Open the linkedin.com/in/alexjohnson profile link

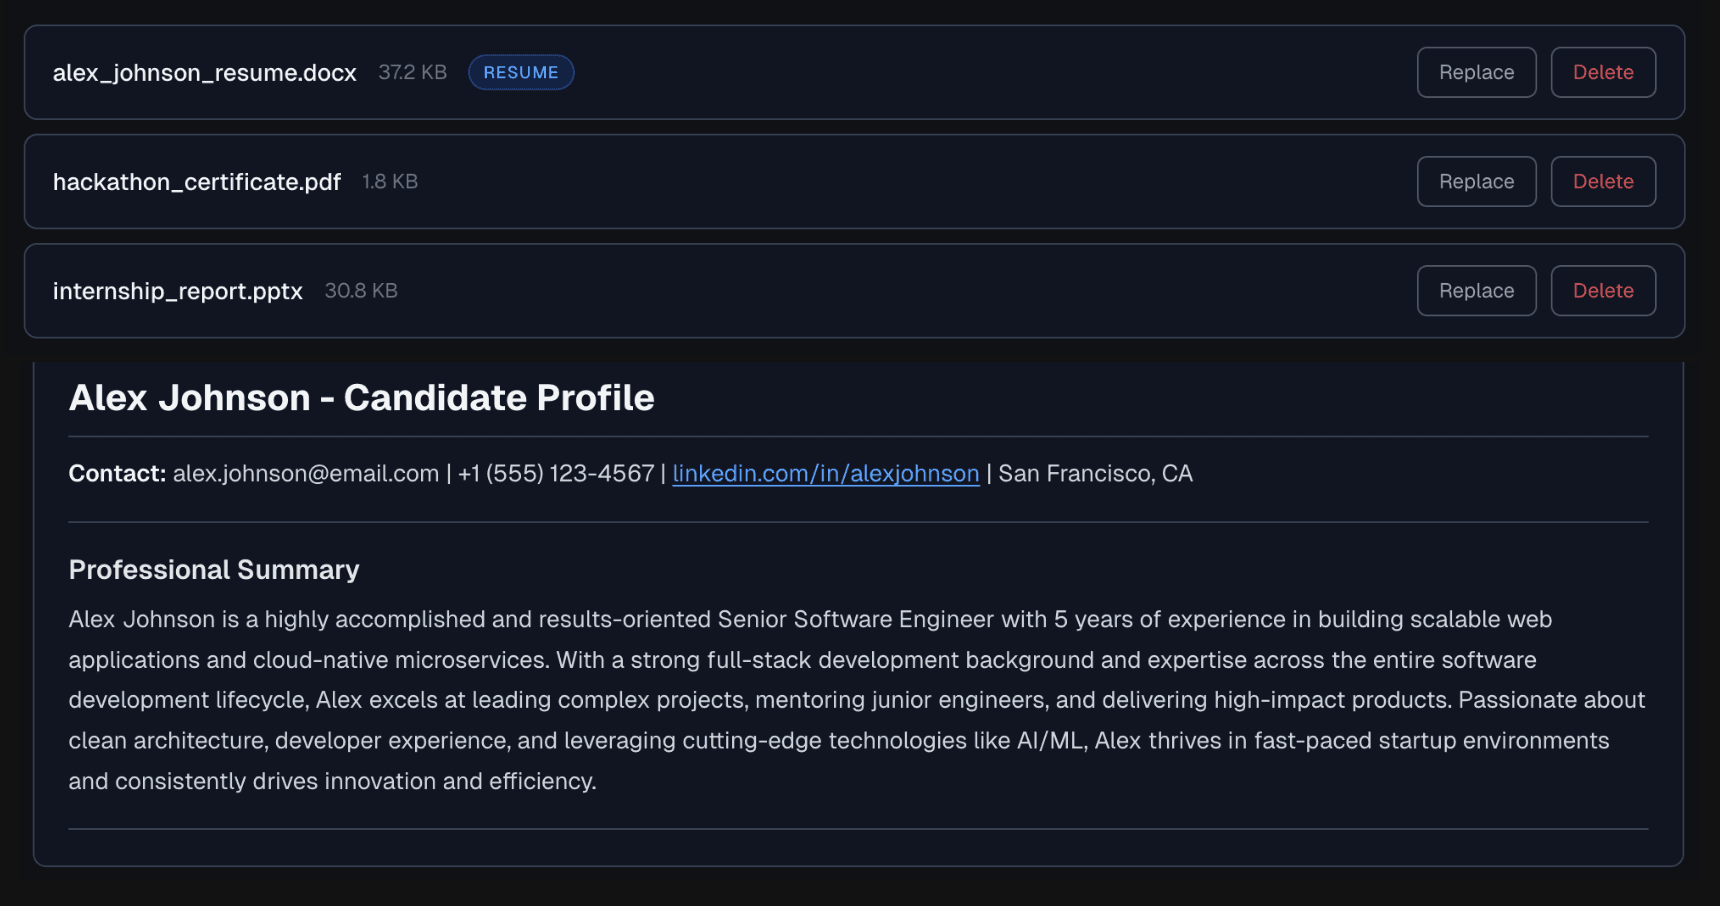[x=825, y=473]
